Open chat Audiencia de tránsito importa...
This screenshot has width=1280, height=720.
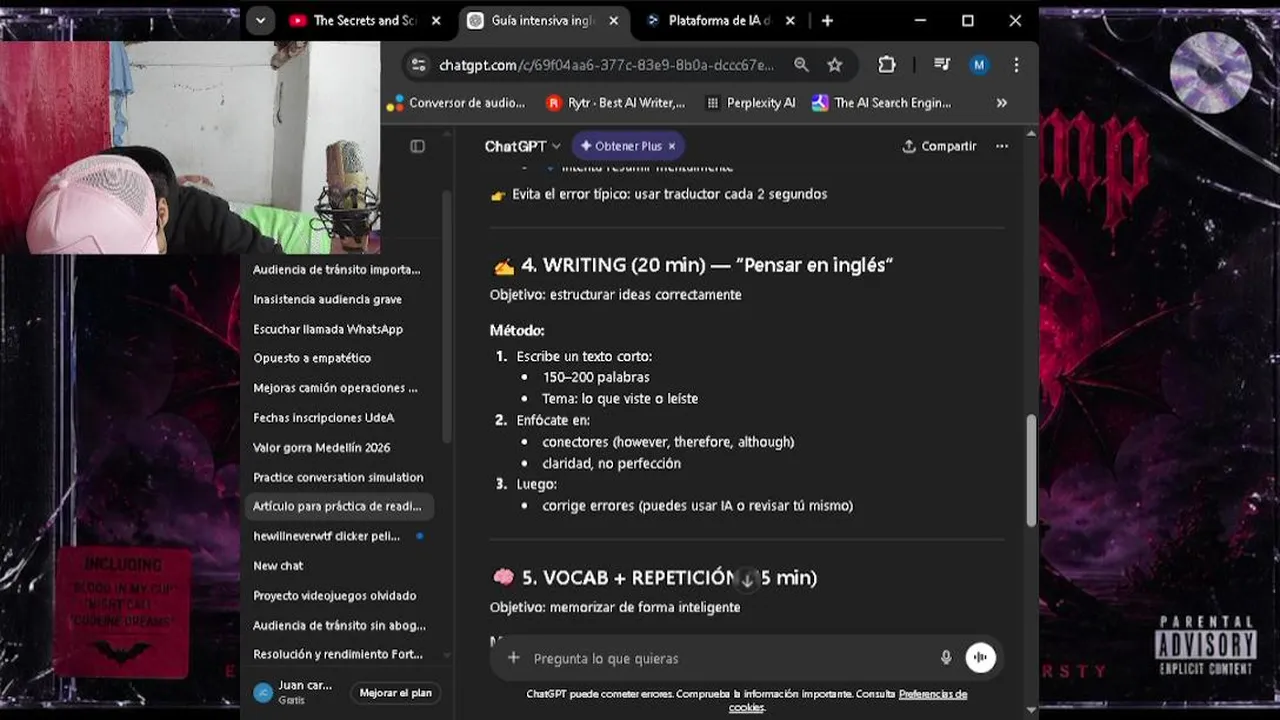(x=339, y=270)
